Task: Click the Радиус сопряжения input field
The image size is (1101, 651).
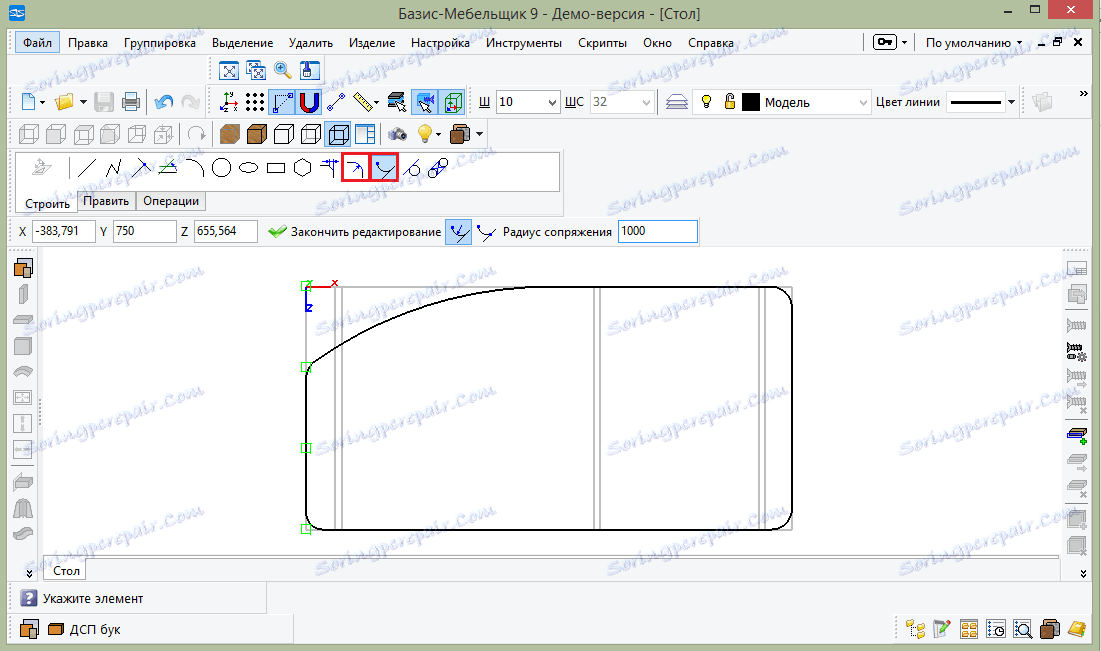Action: click(x=657, y=231)
